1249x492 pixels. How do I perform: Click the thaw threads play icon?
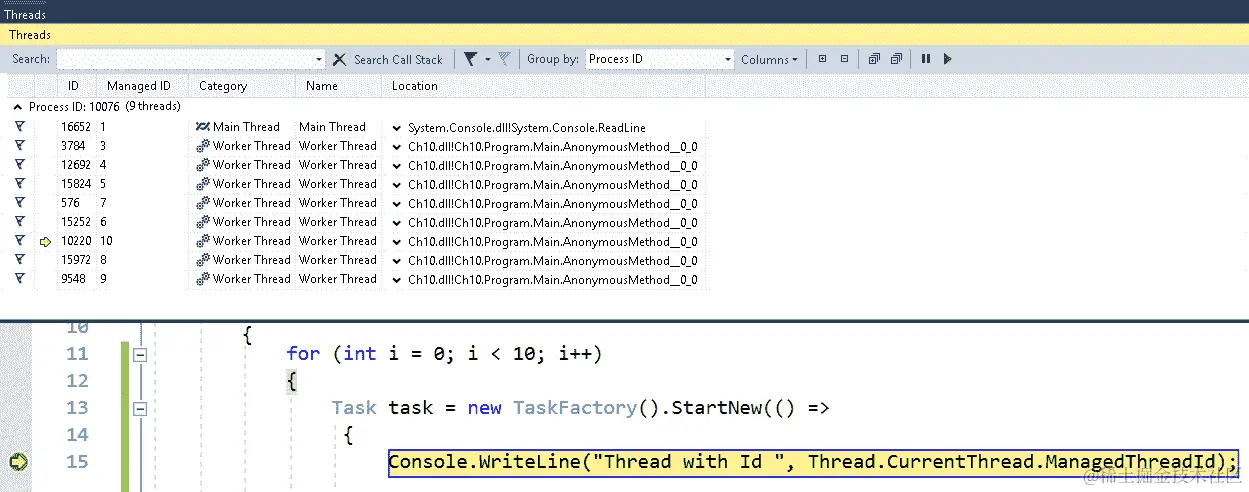coord(947,59)
